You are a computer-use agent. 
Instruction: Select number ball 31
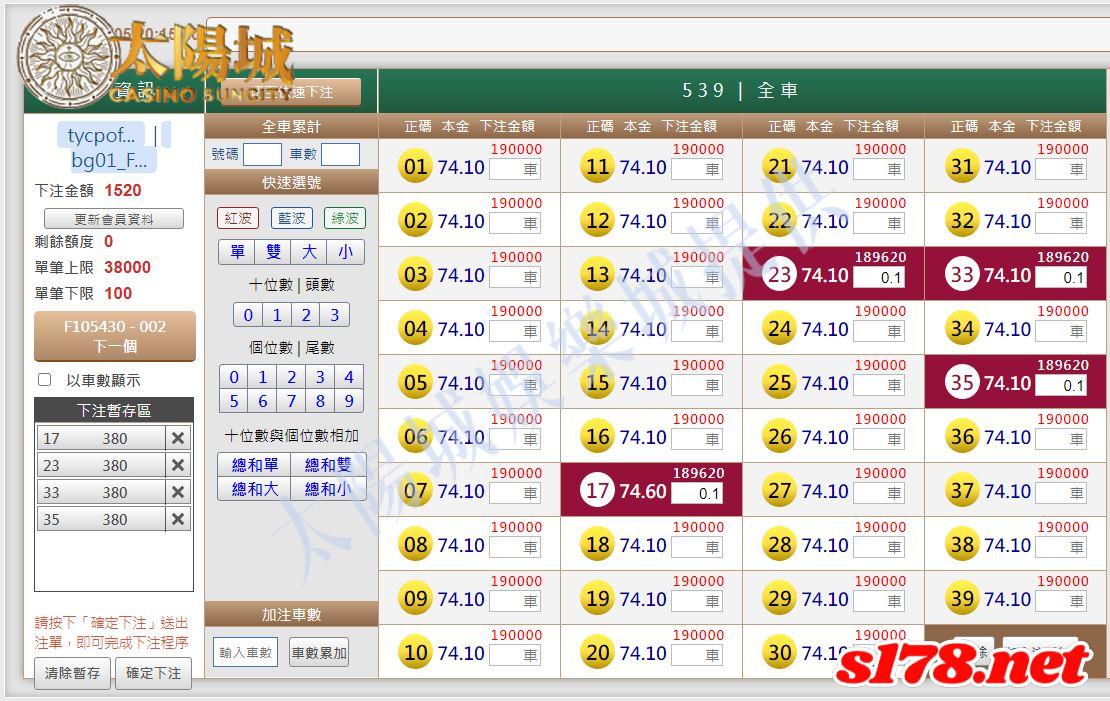pyautogui.click(x=962, y=166)
